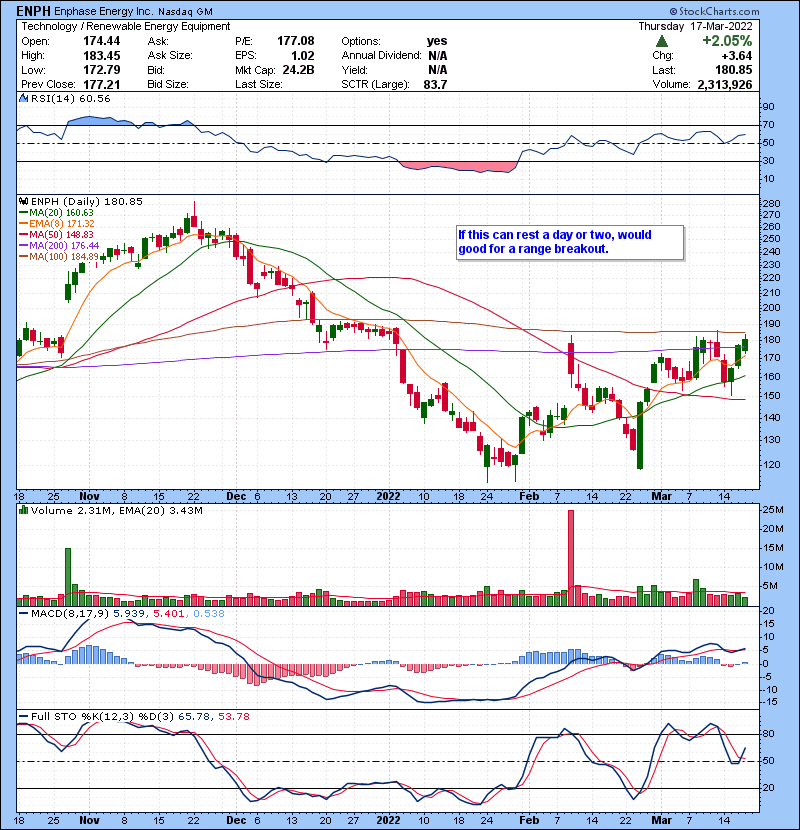Click the Annual Dividend N/A value

[x=437, y=56]
